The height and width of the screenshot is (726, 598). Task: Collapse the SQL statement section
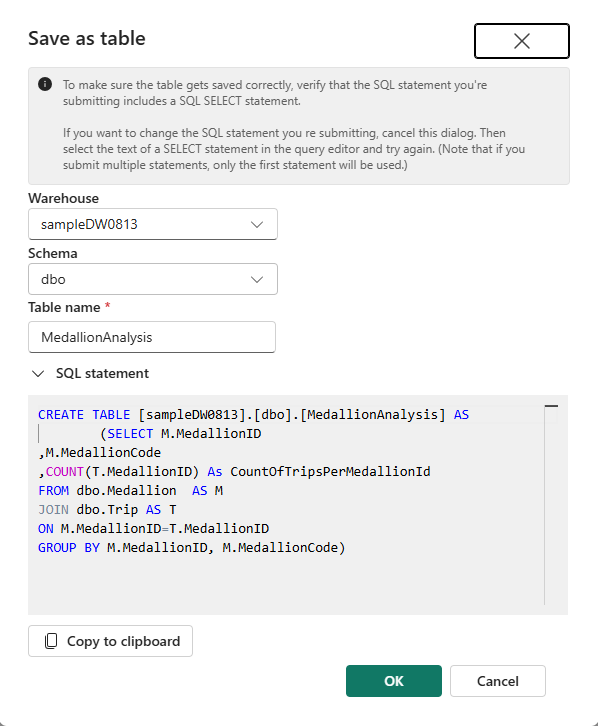click(x=38, y=374)
